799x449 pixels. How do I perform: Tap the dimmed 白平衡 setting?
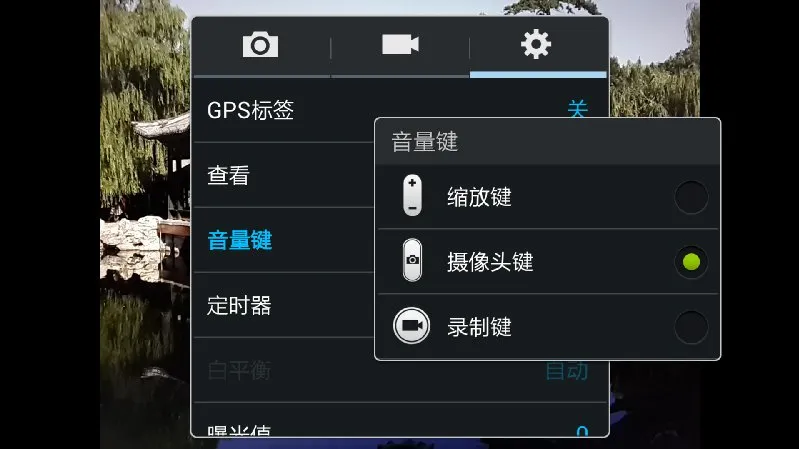[x=400, y=371]
